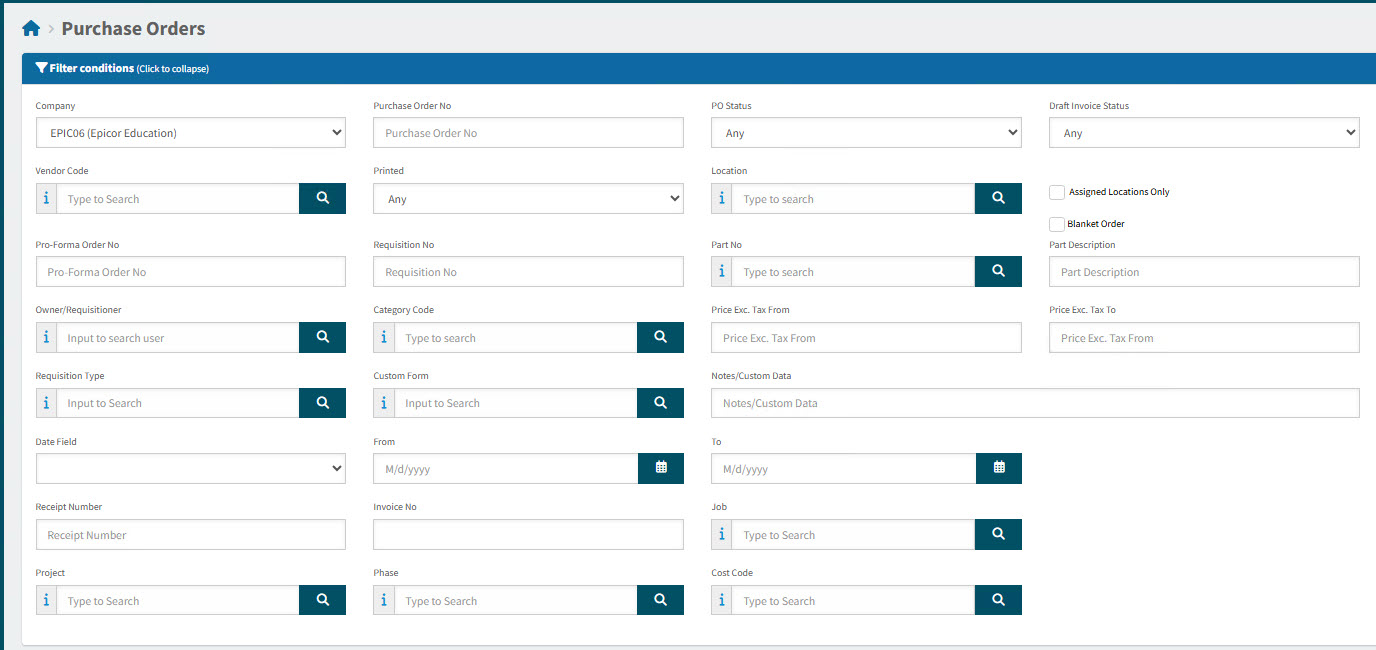This screenshot has height=650, width=1376.
Task: Expand the Date Field dropdown
Action: pyautogui.click(x=190, y=468)
